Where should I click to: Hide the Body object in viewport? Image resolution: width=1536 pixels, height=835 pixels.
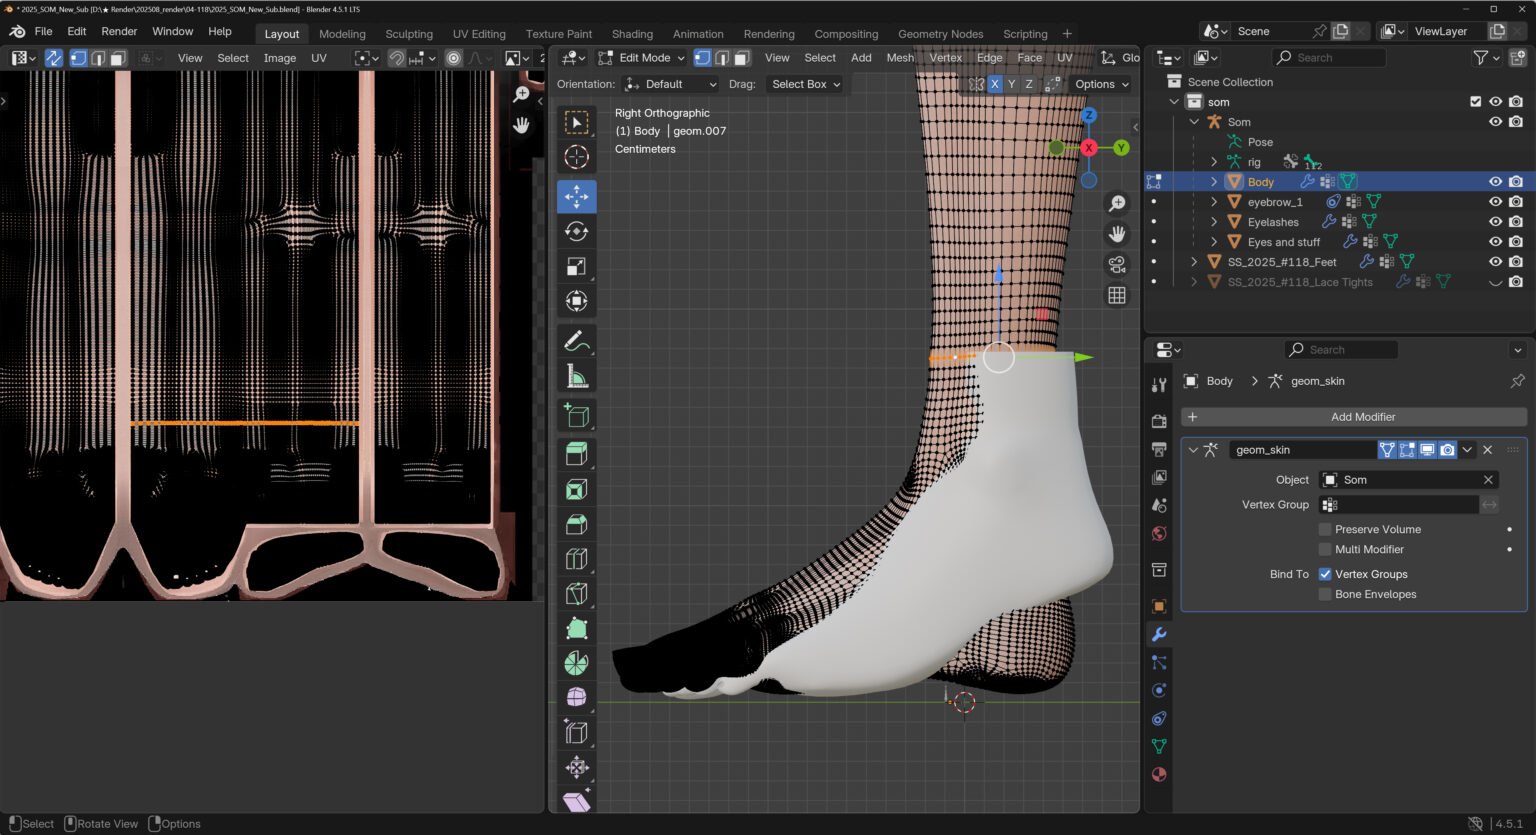1495,182
